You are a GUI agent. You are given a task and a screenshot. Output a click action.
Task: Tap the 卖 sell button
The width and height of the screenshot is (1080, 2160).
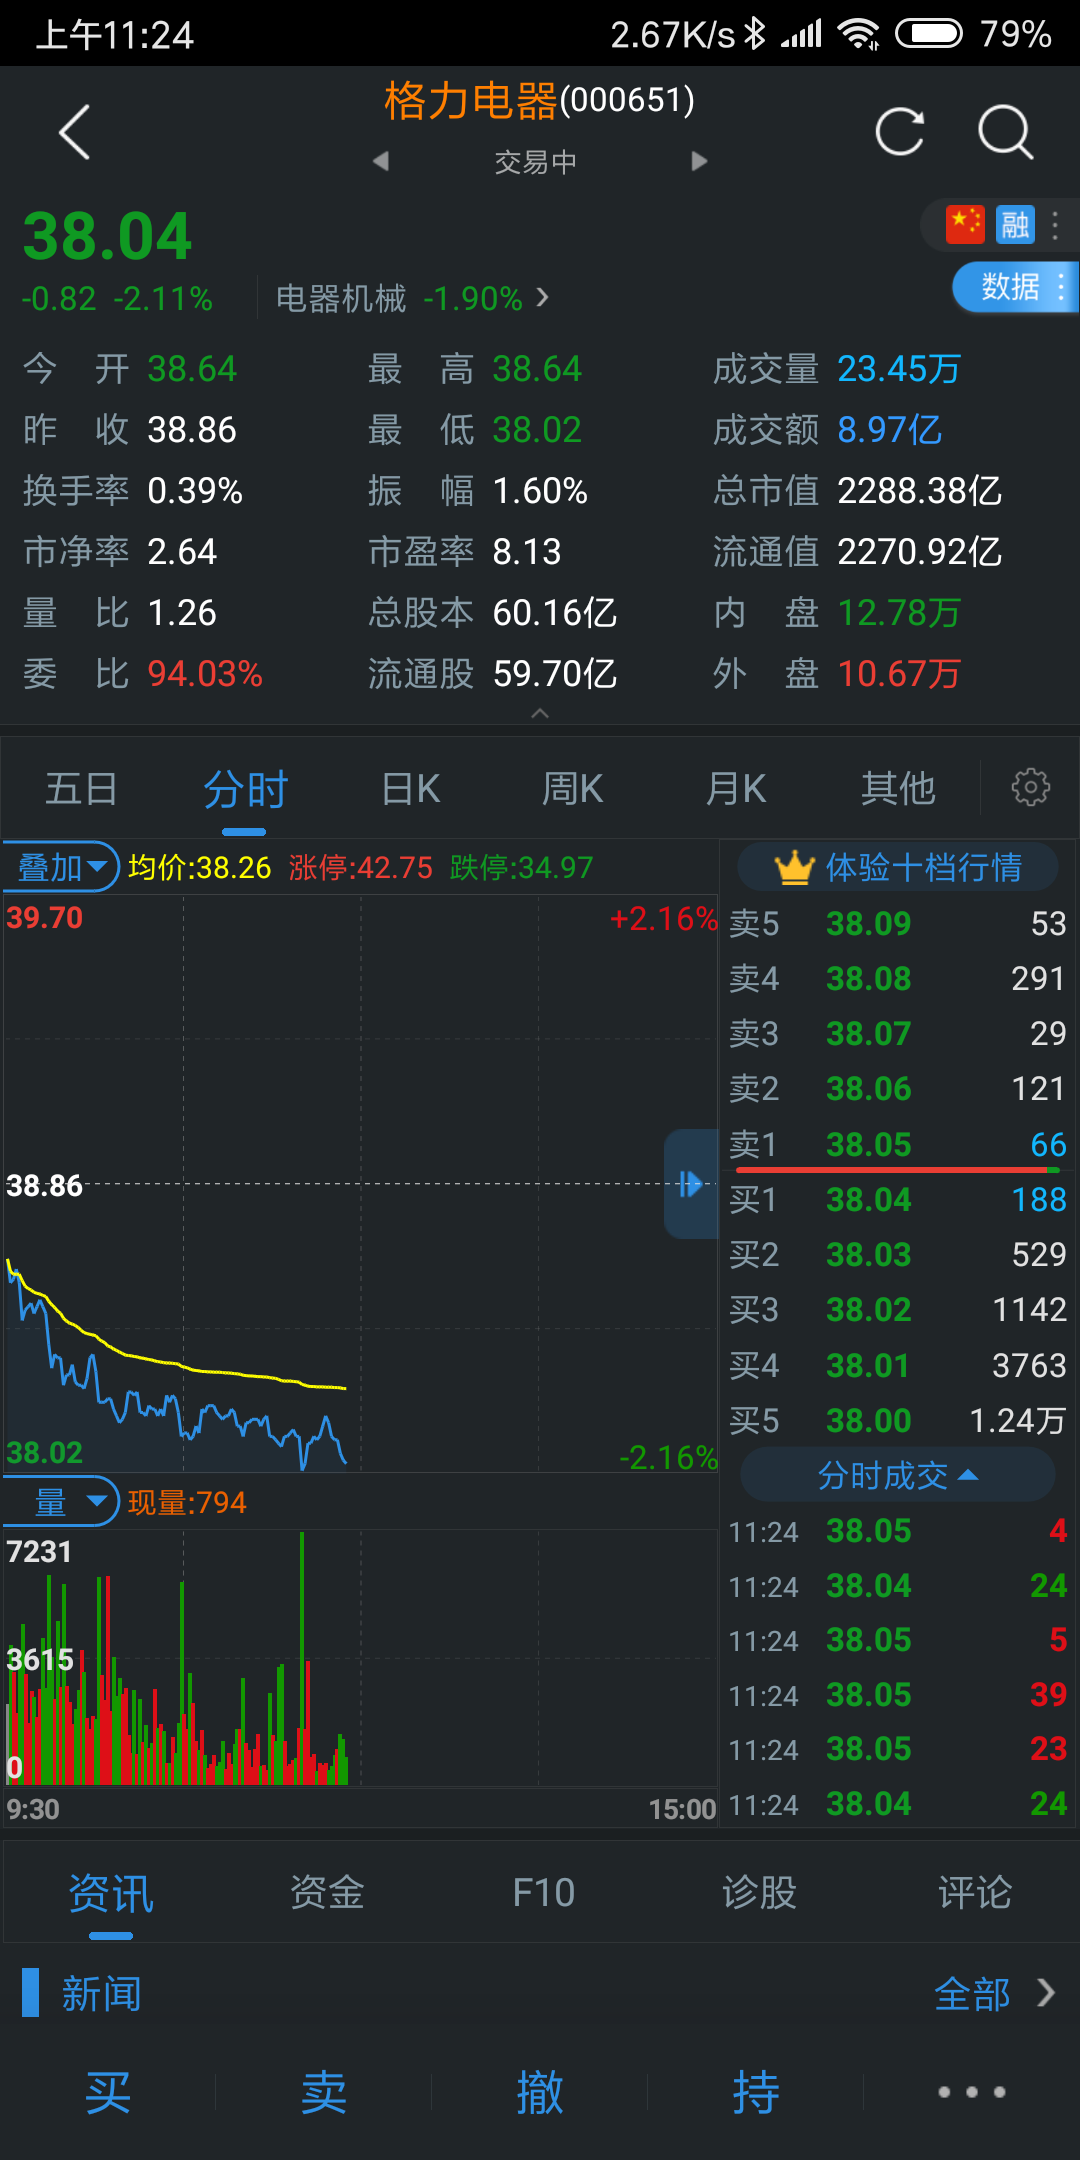coord(324,2092)
